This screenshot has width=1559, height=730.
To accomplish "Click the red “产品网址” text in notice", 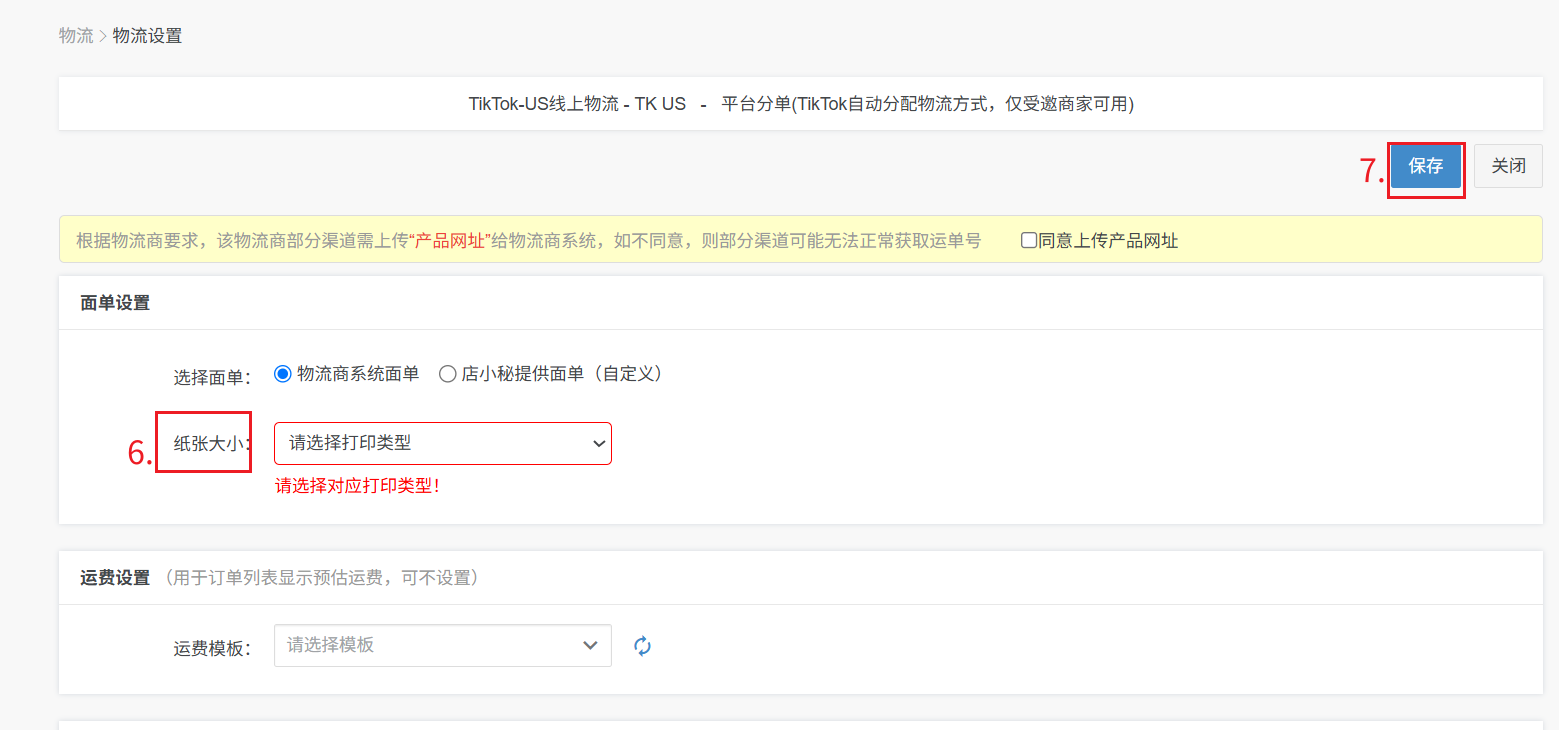I will (x=451, y=240).
